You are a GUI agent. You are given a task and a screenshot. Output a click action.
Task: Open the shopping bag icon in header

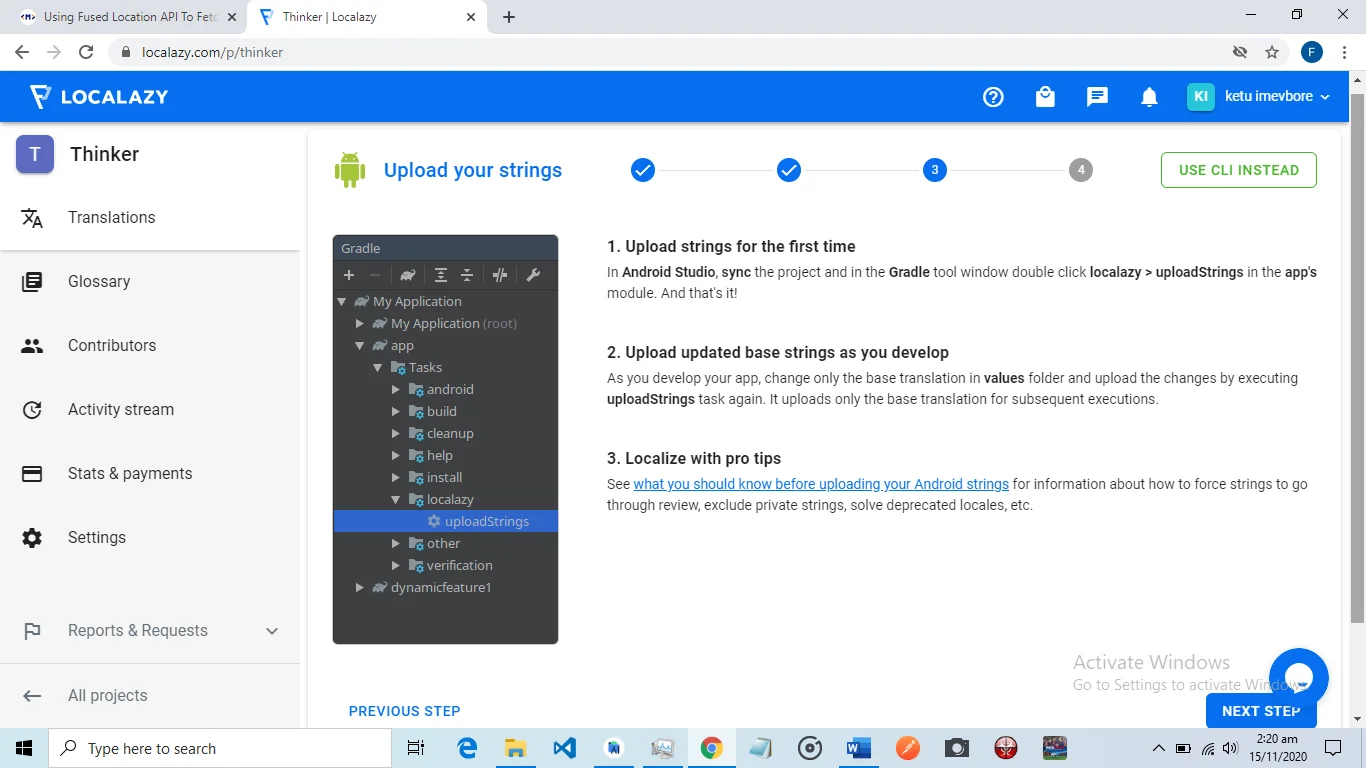[1045, 97]
